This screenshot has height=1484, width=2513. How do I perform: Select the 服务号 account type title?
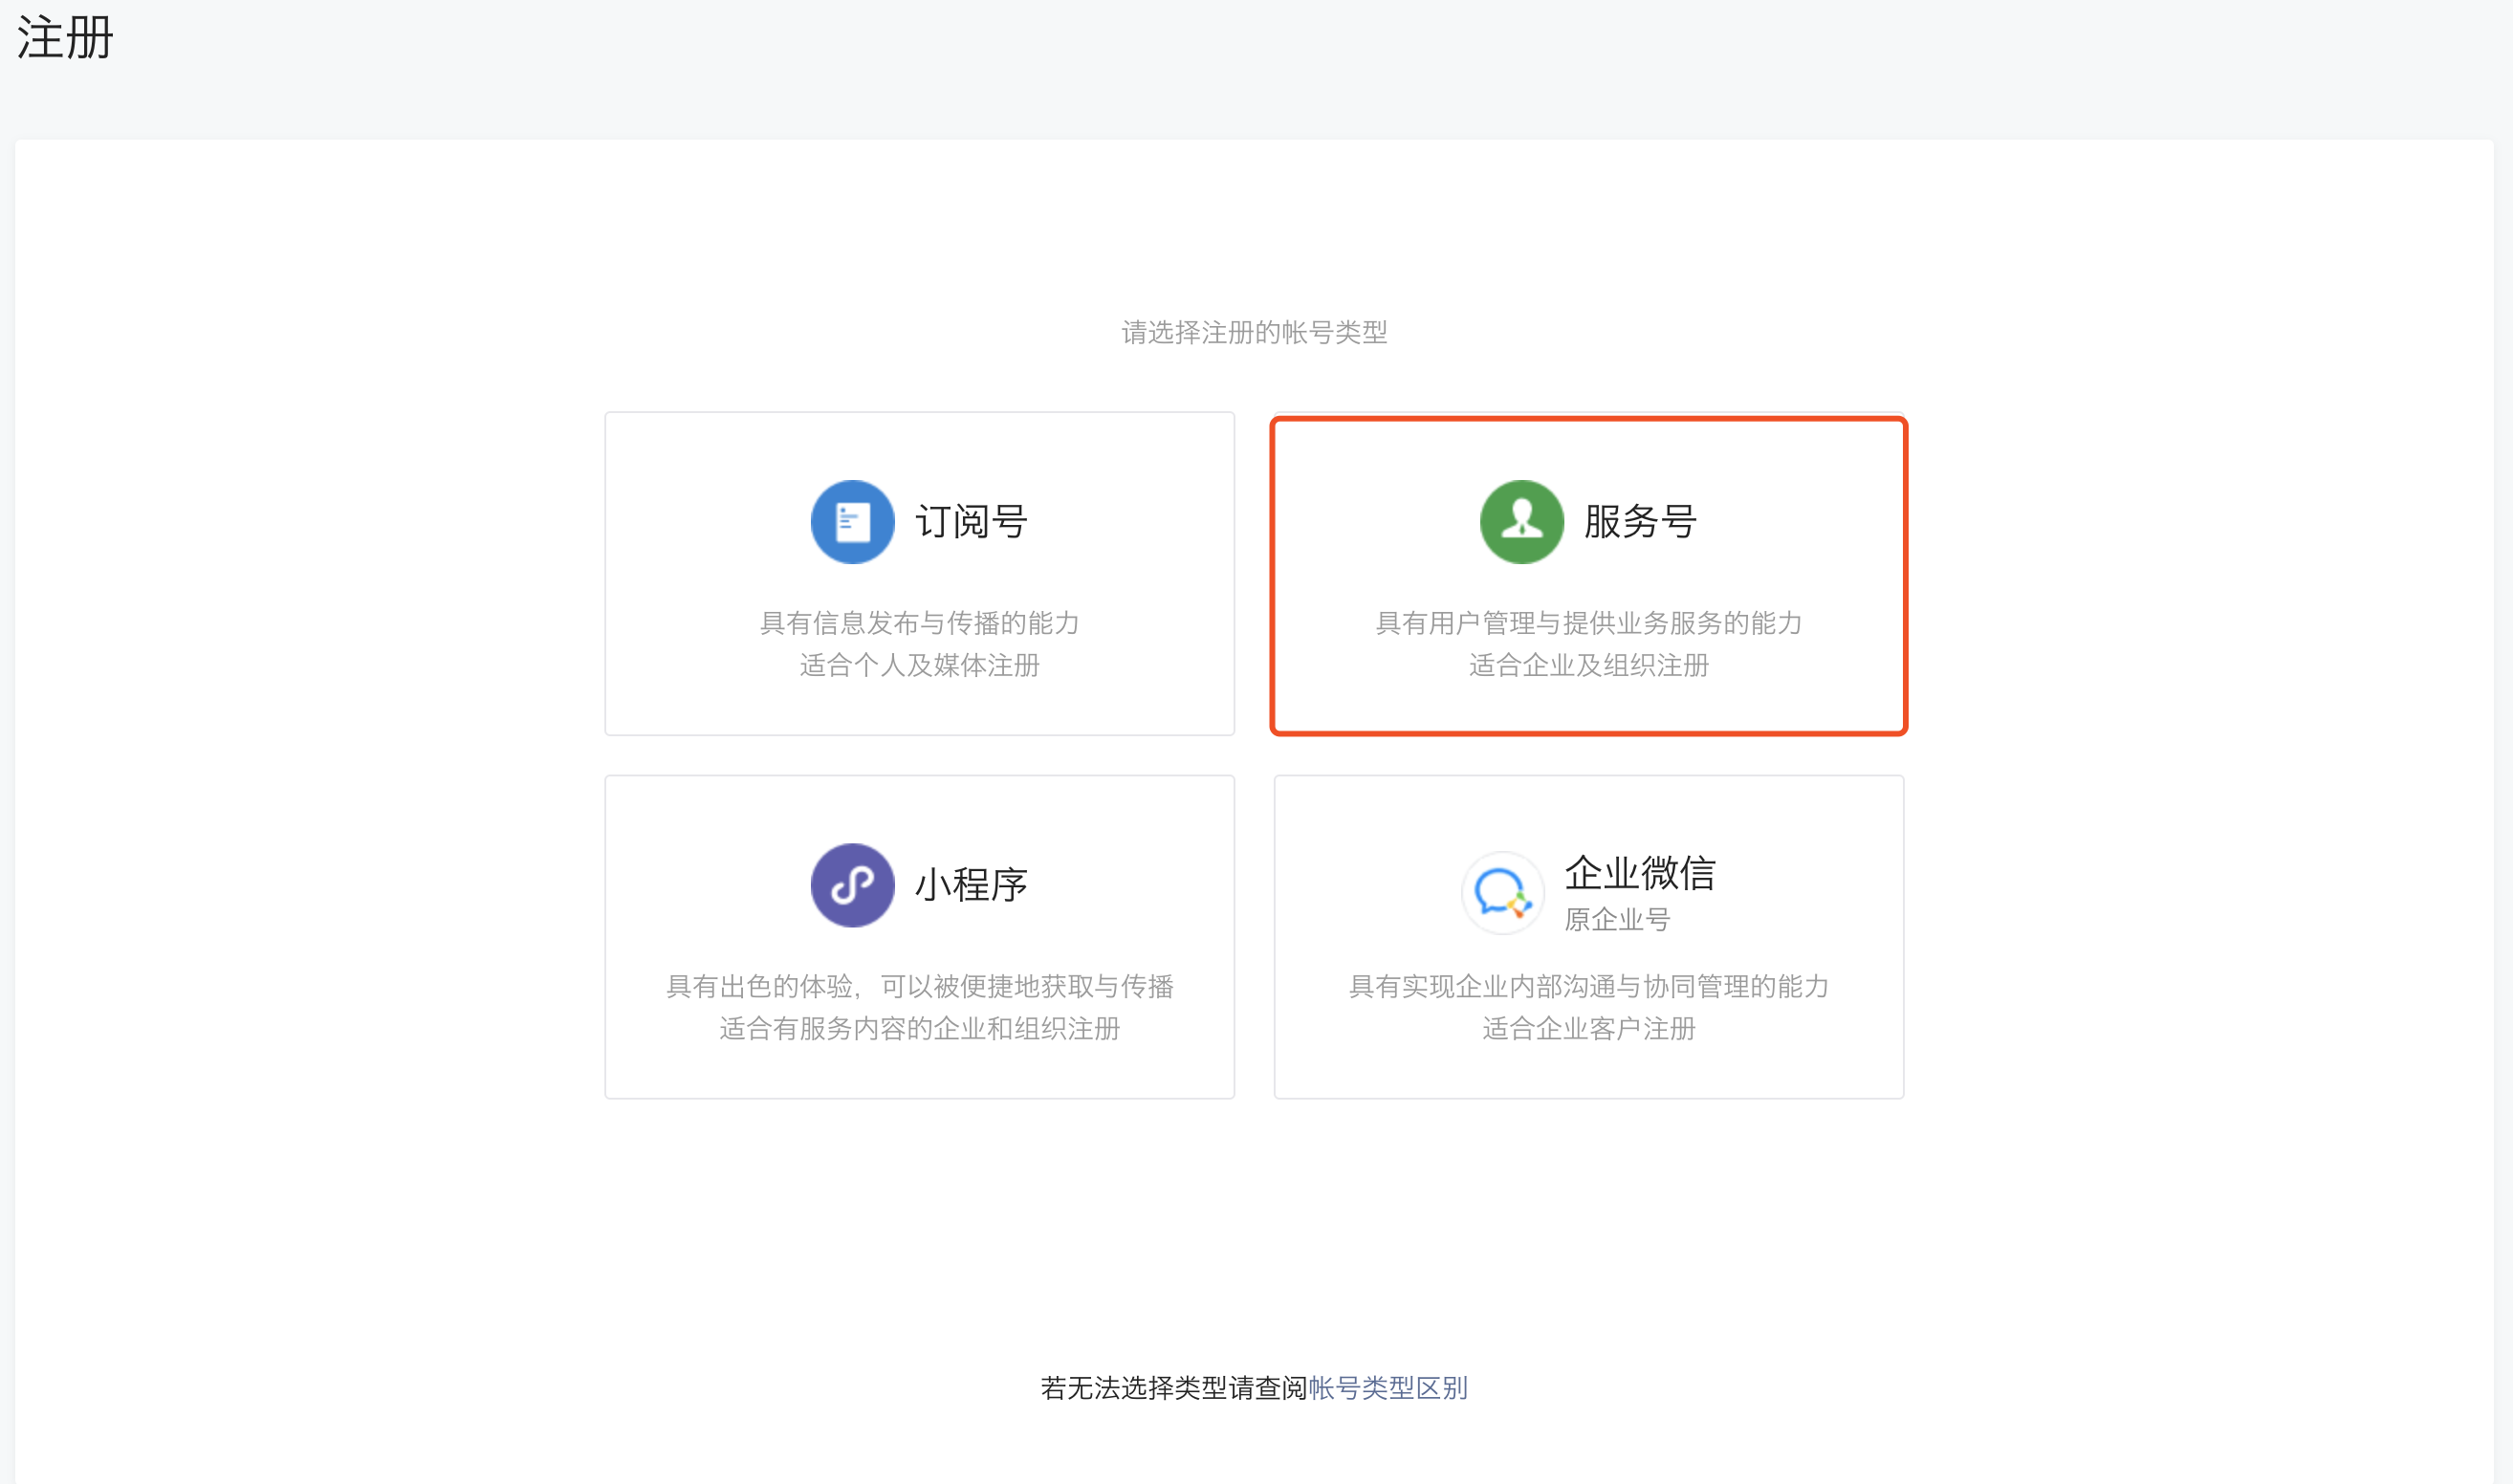click(x=1640, y=522)
